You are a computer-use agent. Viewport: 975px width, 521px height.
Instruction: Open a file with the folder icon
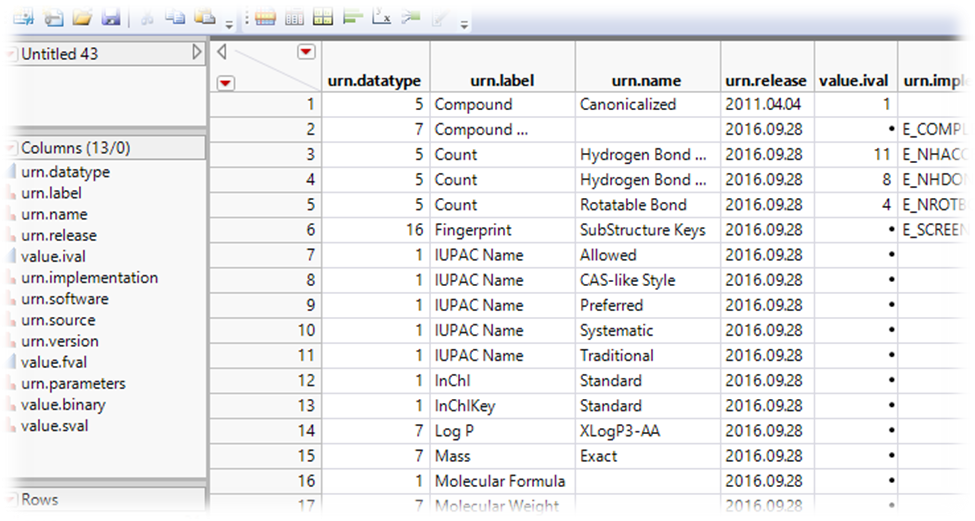click(81, 17)
